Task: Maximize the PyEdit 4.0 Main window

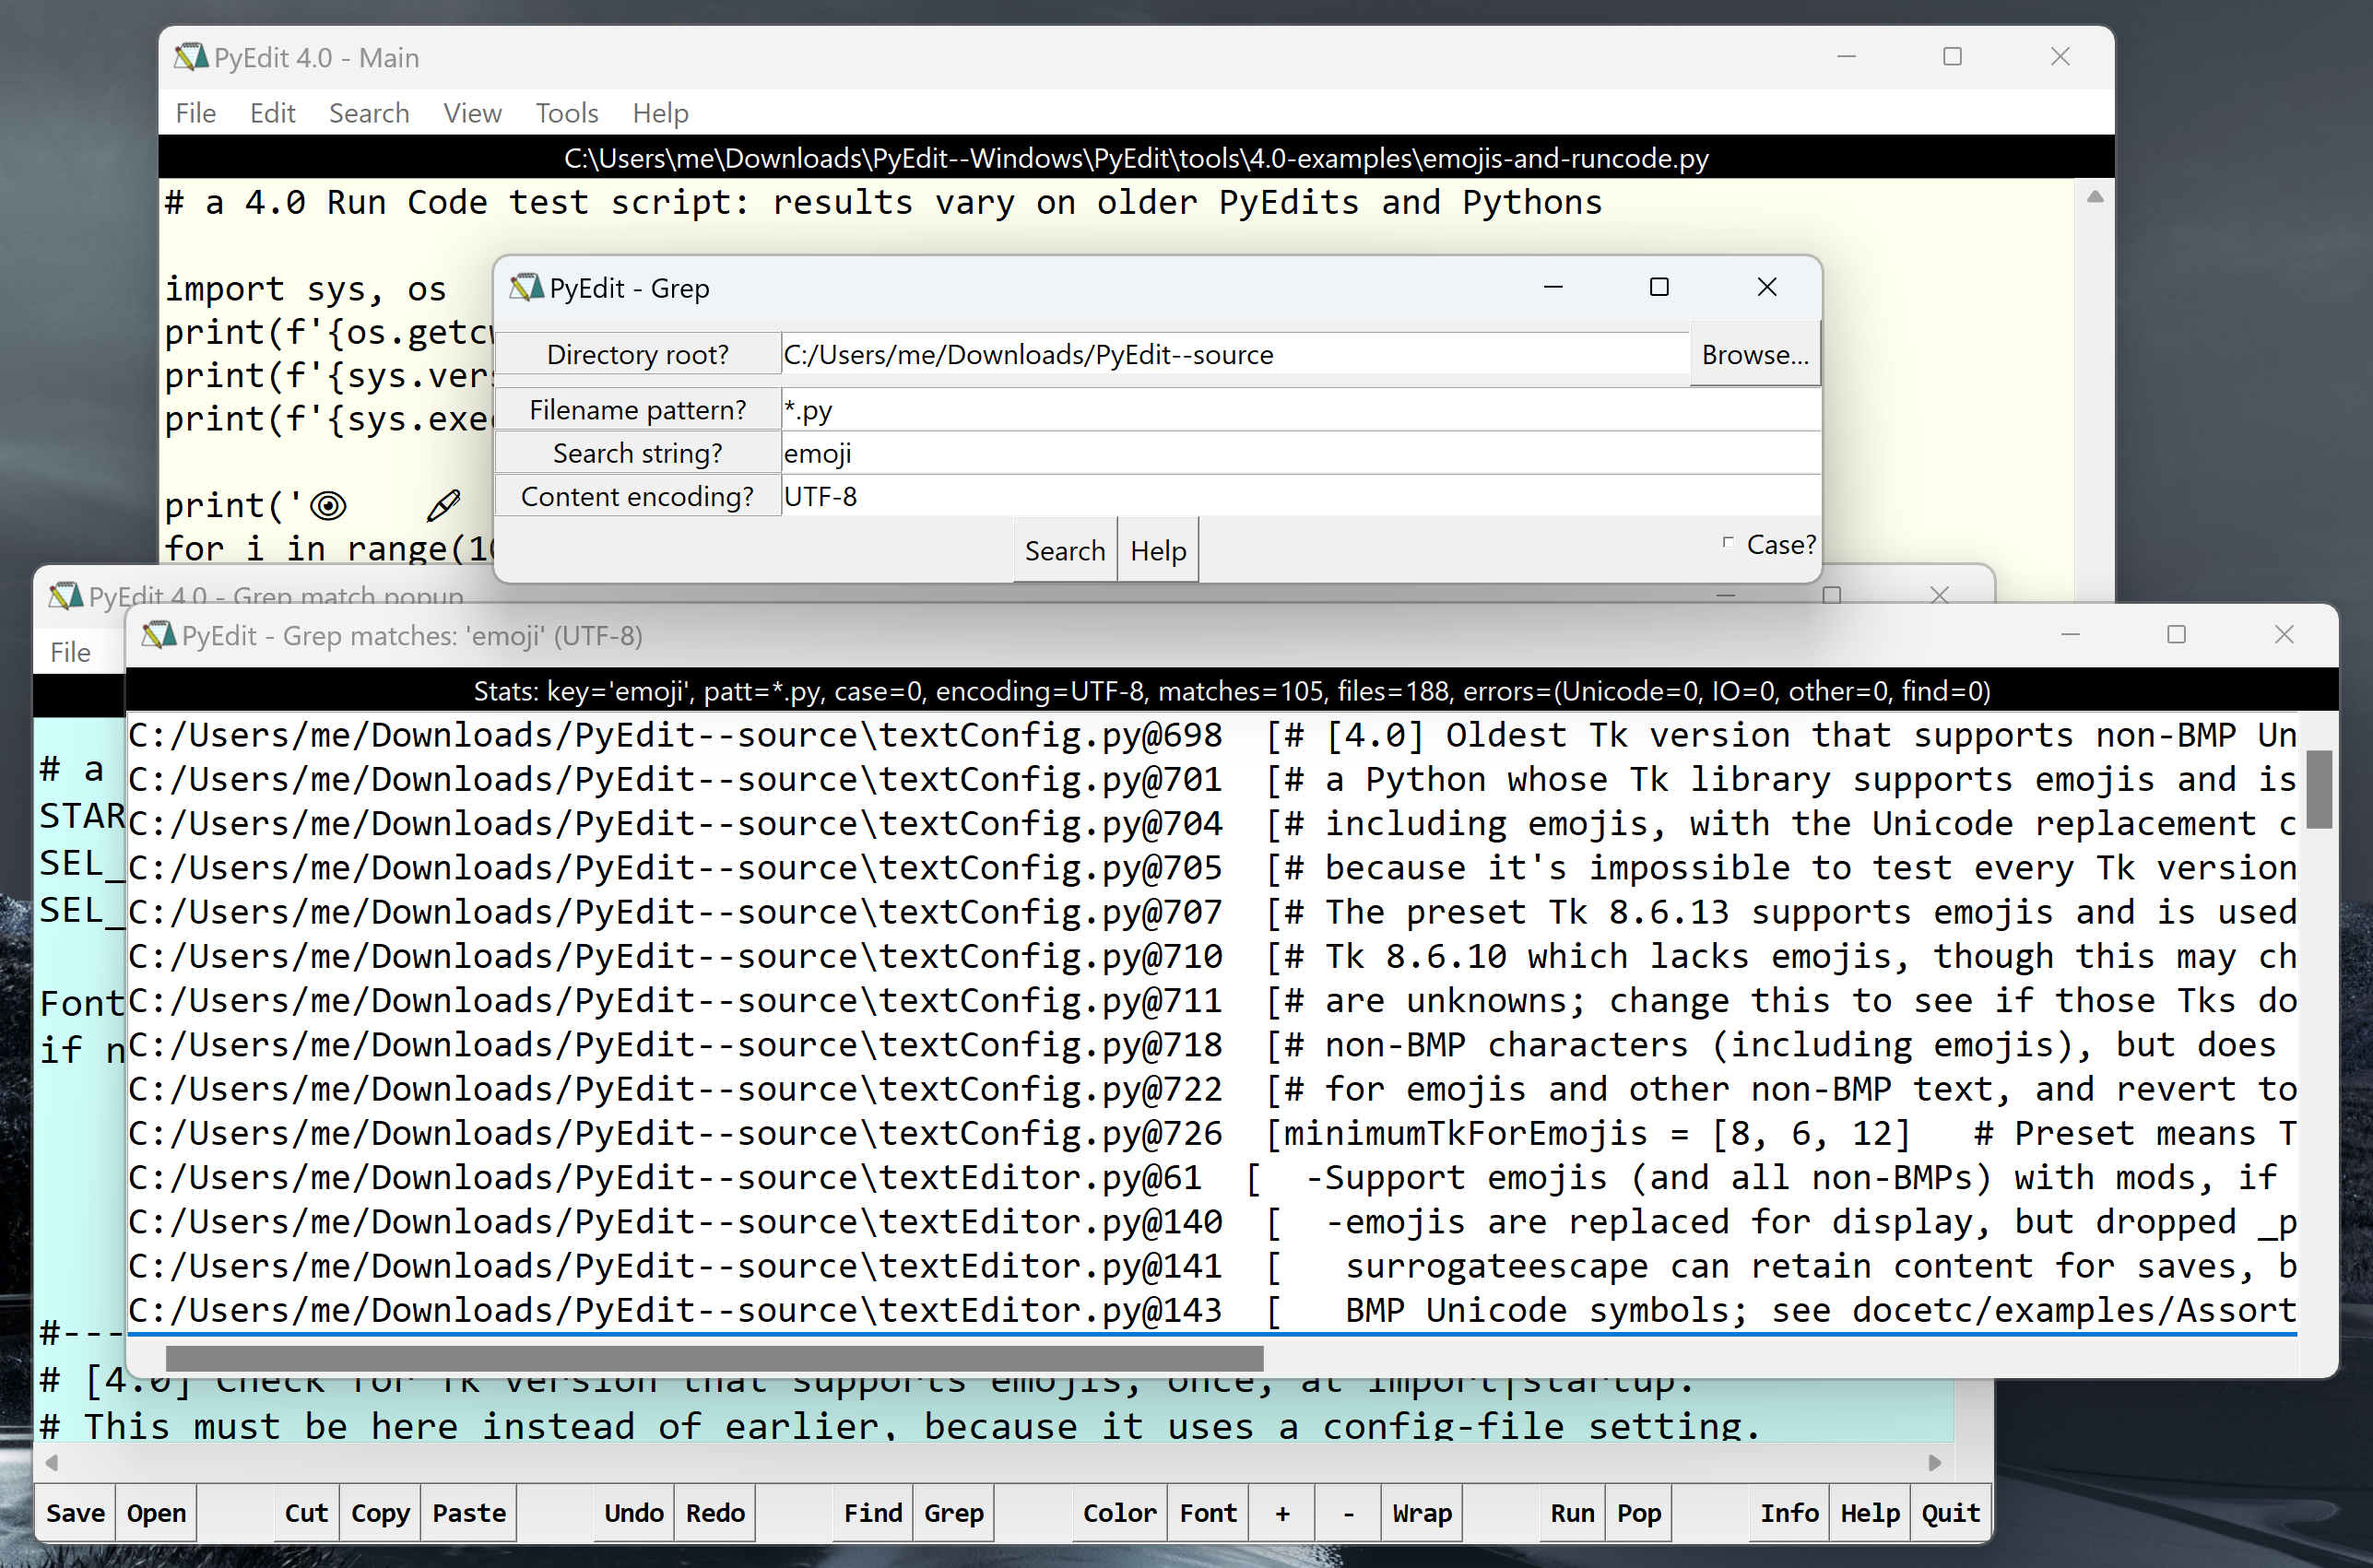Action: 1952,56
